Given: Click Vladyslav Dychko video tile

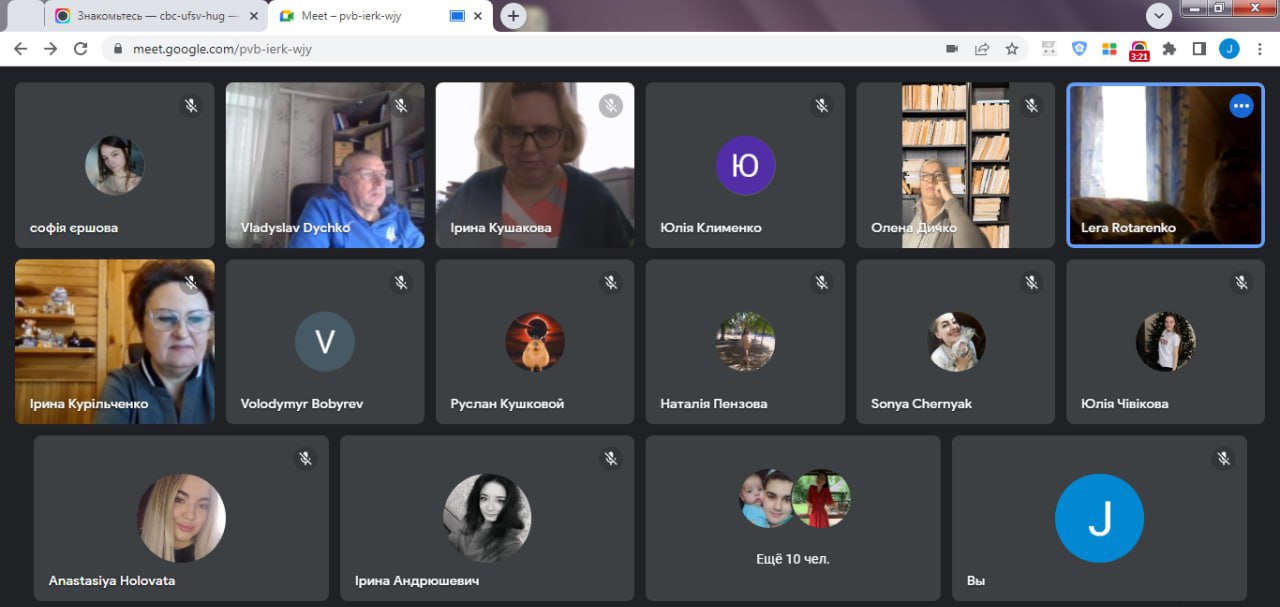Looking at the screenshot, I should pos(325,165).
